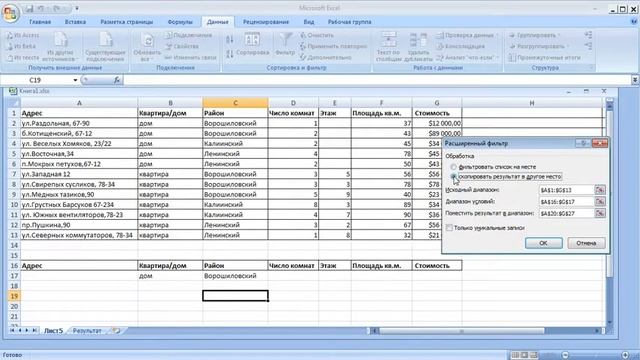The image size is (640, 360).
Task: Show detail icon in Структура group
Action: point(588,36)
